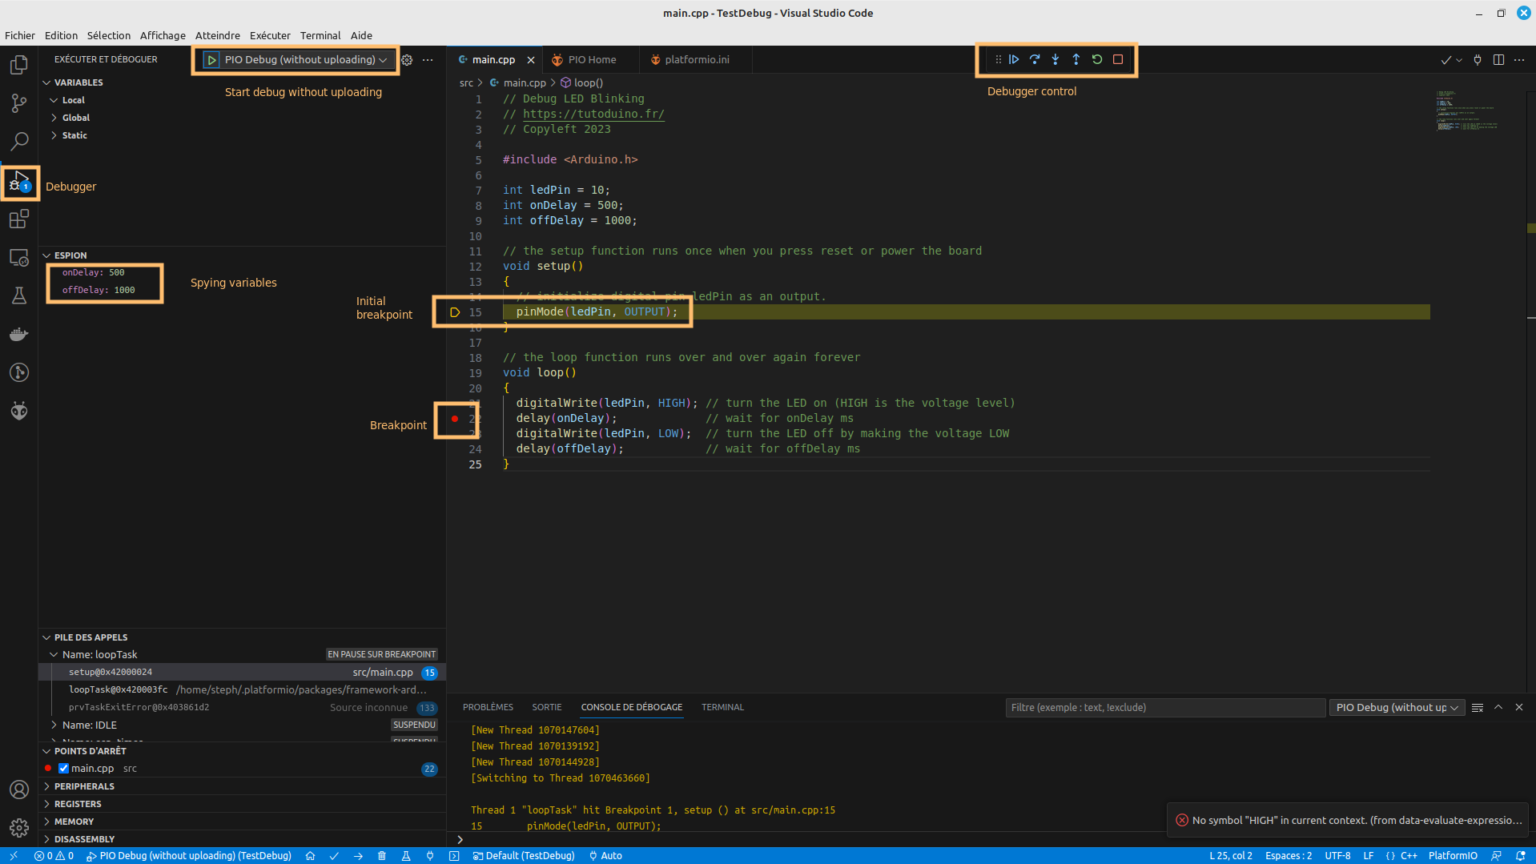
Task: Step over the current line in the debugger
Action: pos(1035,60)
